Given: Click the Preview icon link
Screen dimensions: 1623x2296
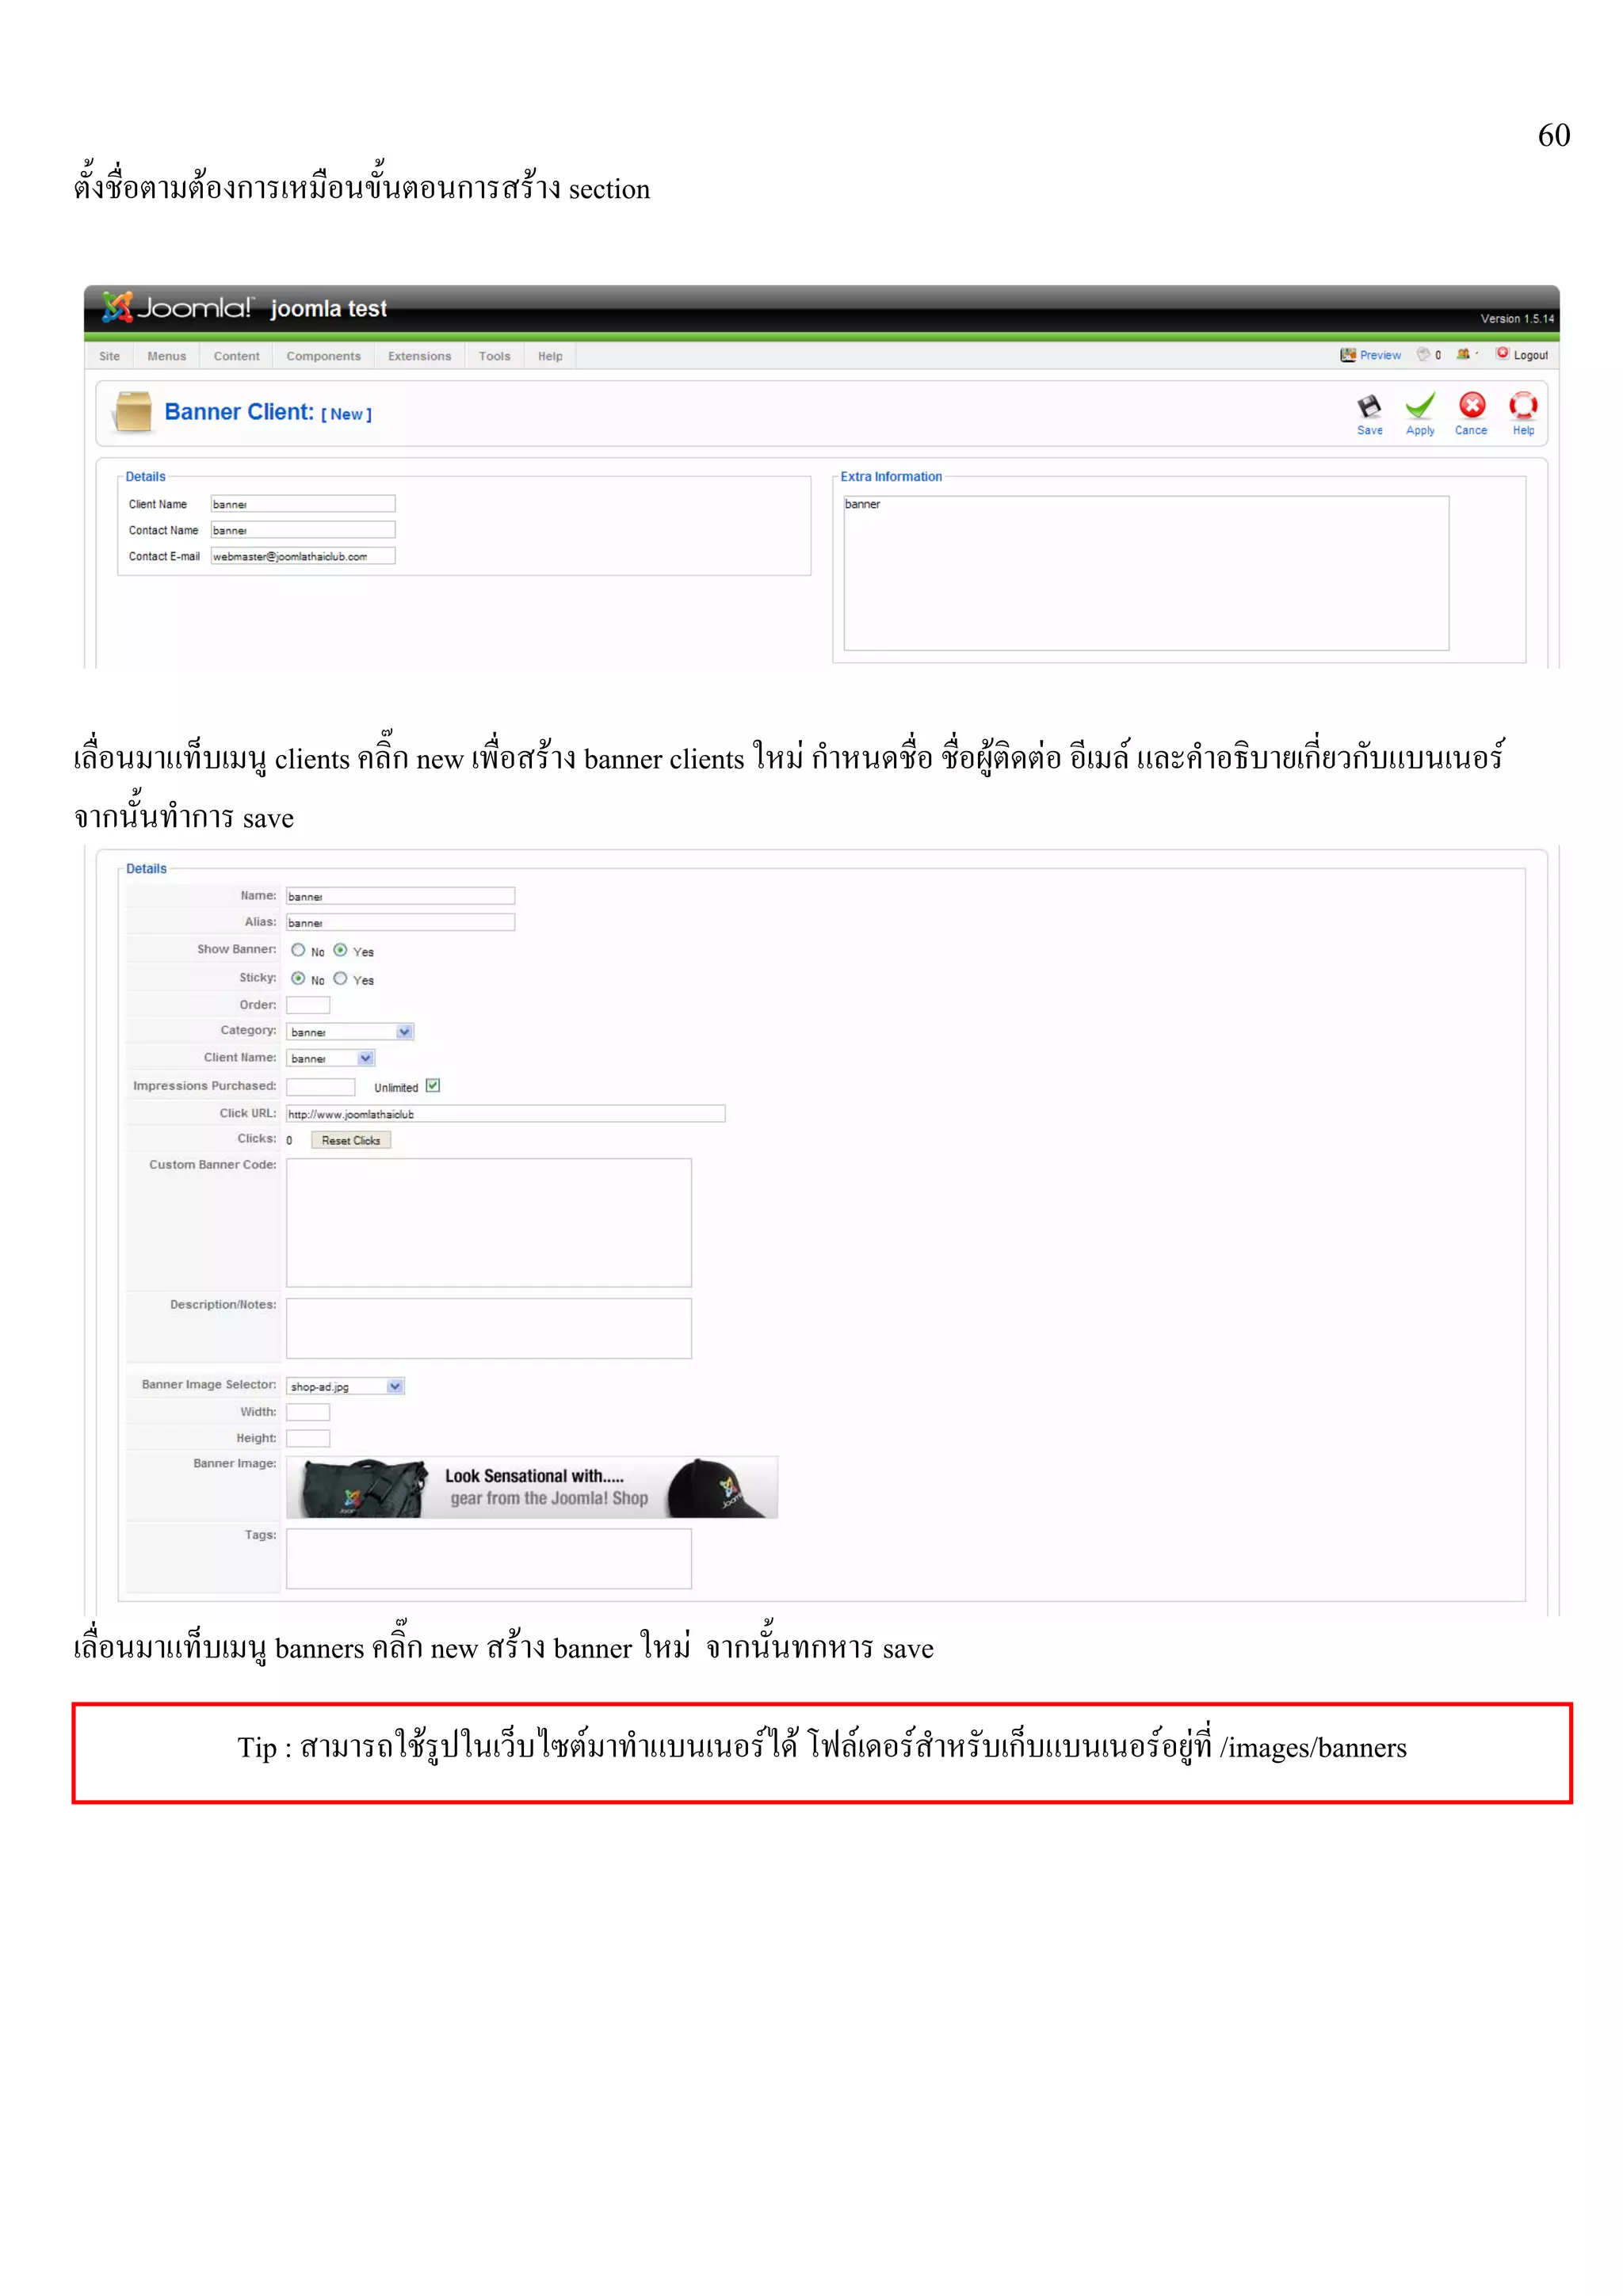Looking at the screenshot, I should click(1370, 355).
